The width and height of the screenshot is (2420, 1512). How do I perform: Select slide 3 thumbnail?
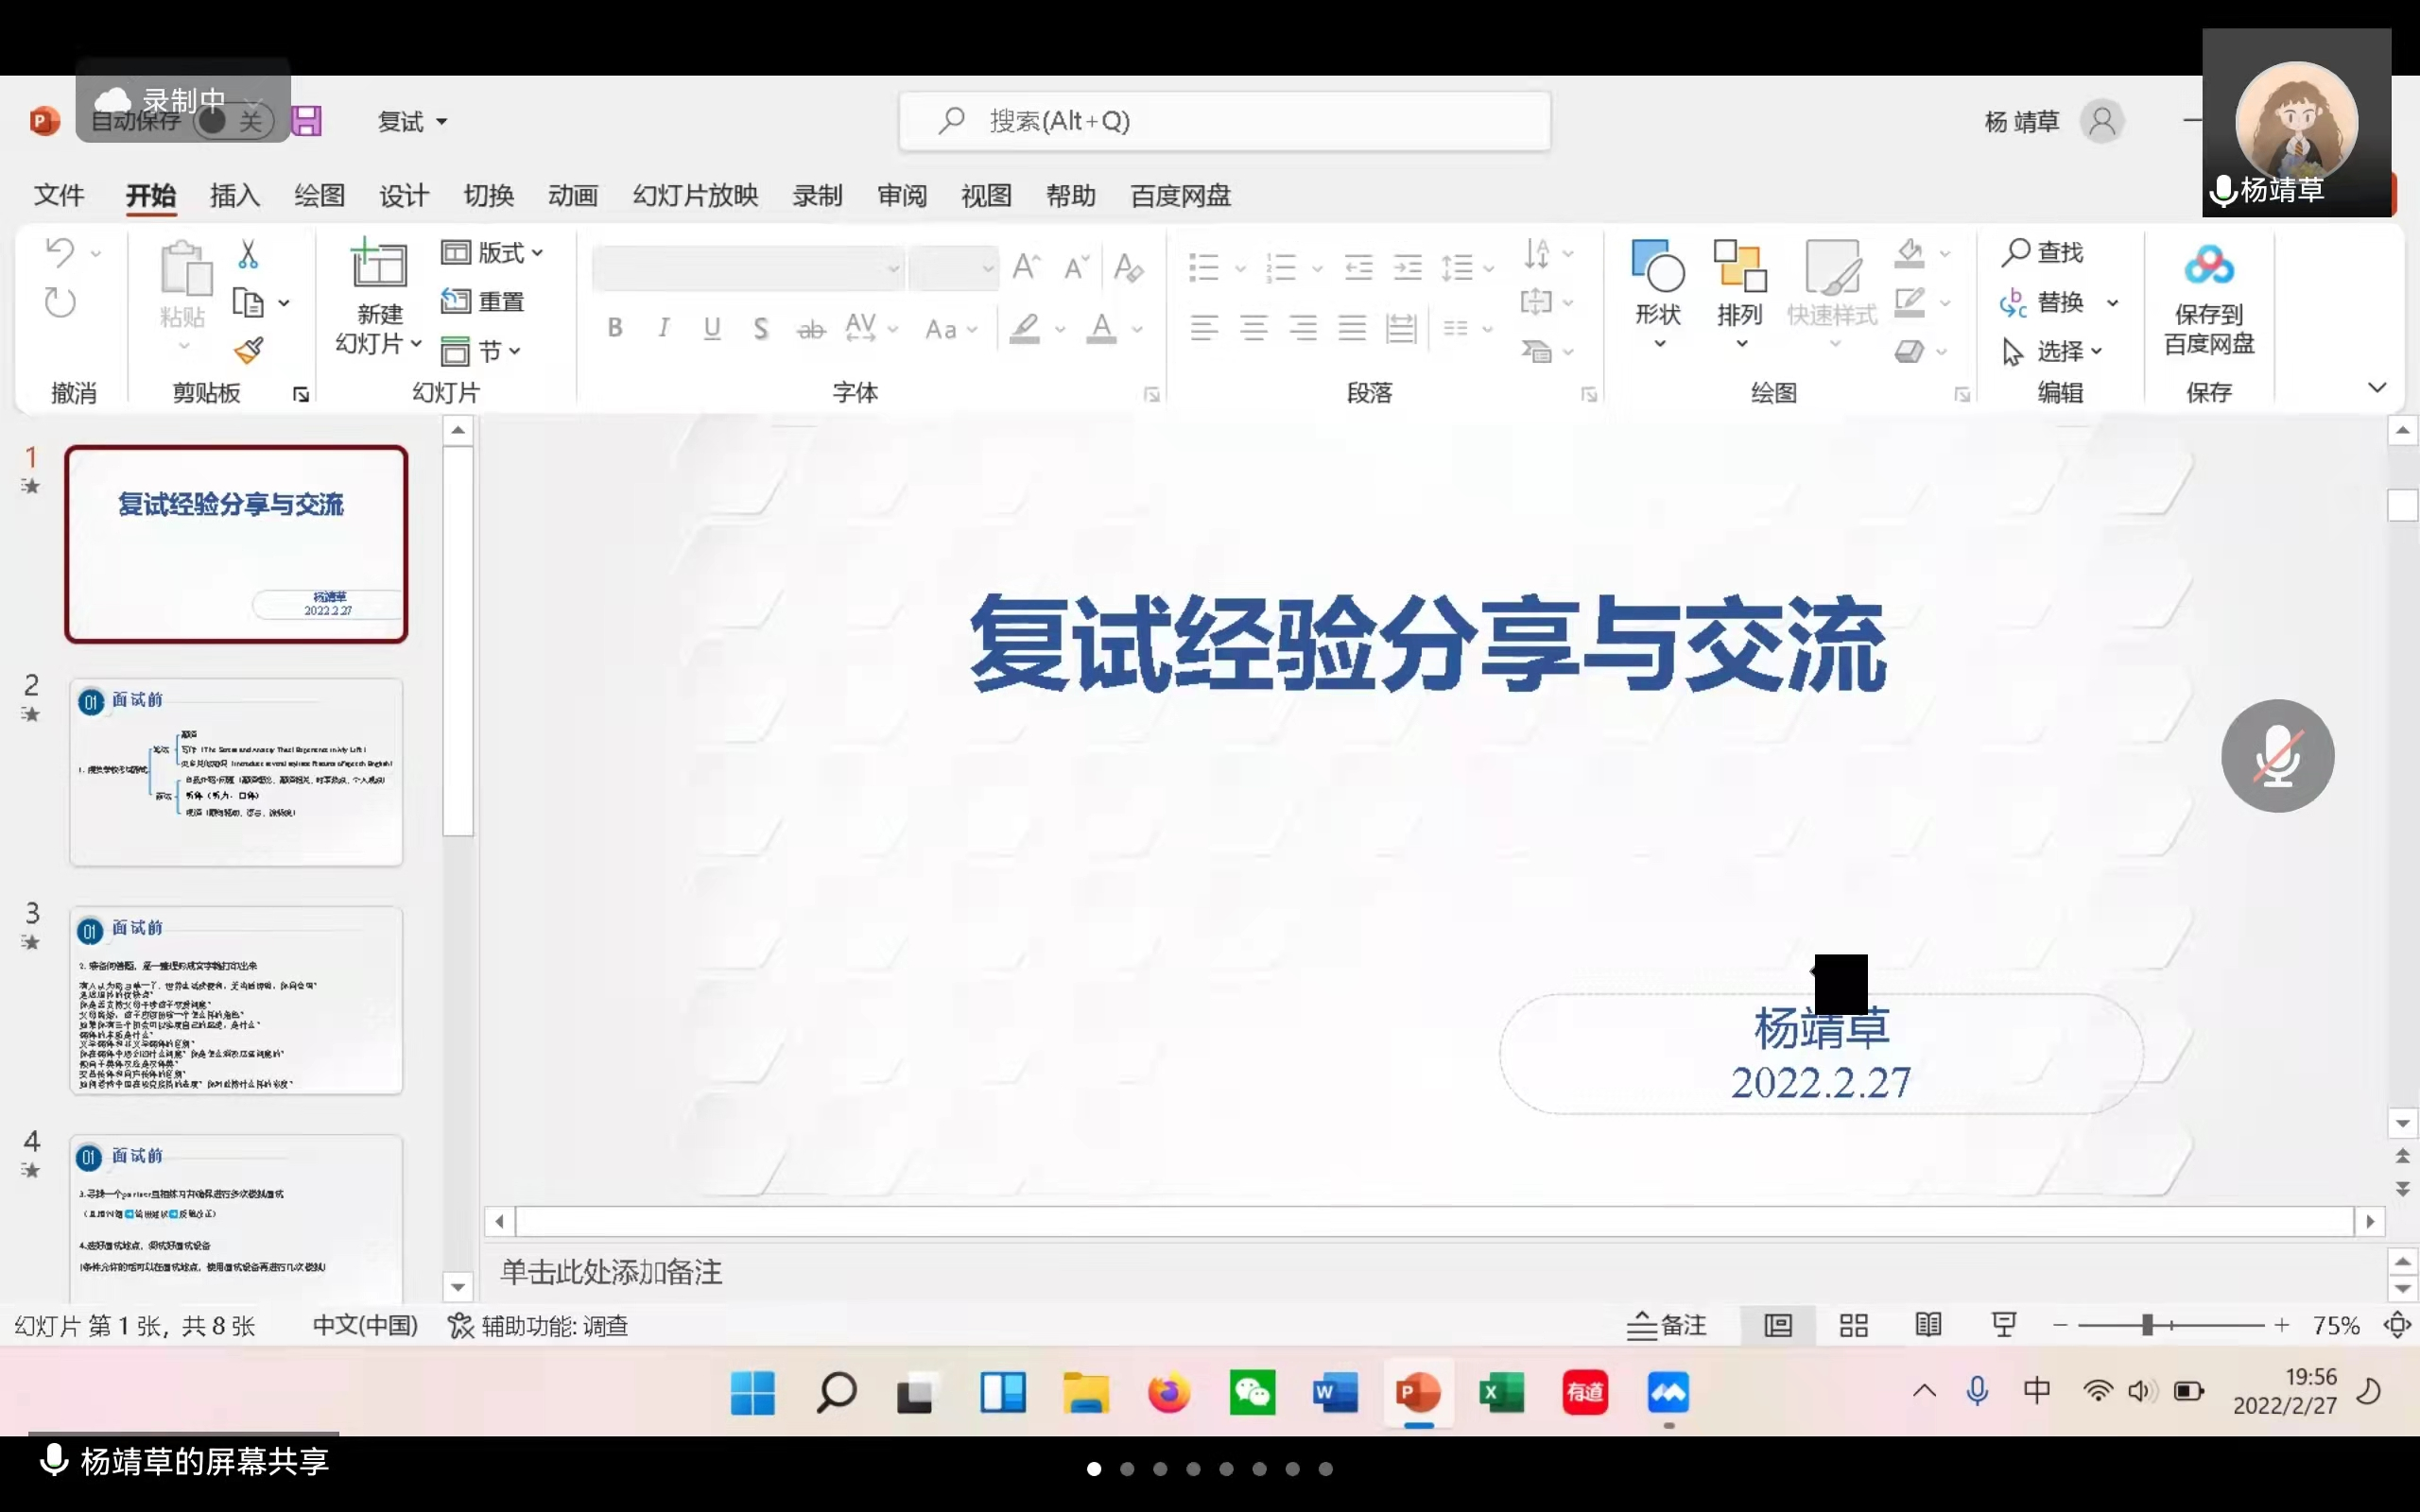(236, 1000)
